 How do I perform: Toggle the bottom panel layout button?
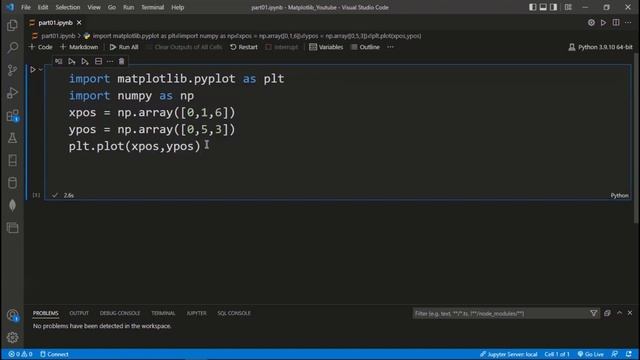tap(543, 7)
